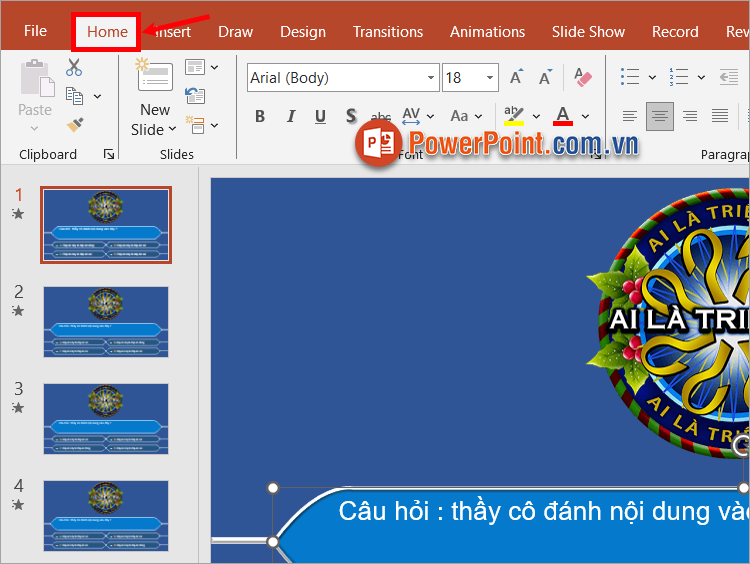Expand highlight color options arrow
750x564 pixels.
[x=536, y=116]
